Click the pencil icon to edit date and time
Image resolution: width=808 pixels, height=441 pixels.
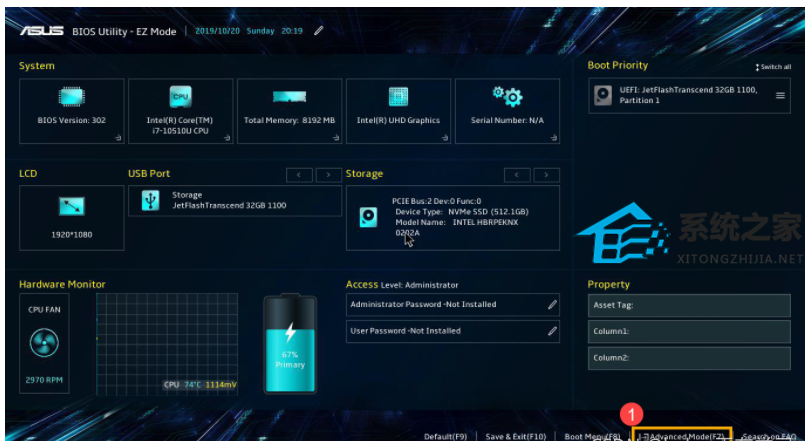tap(318, 31)
